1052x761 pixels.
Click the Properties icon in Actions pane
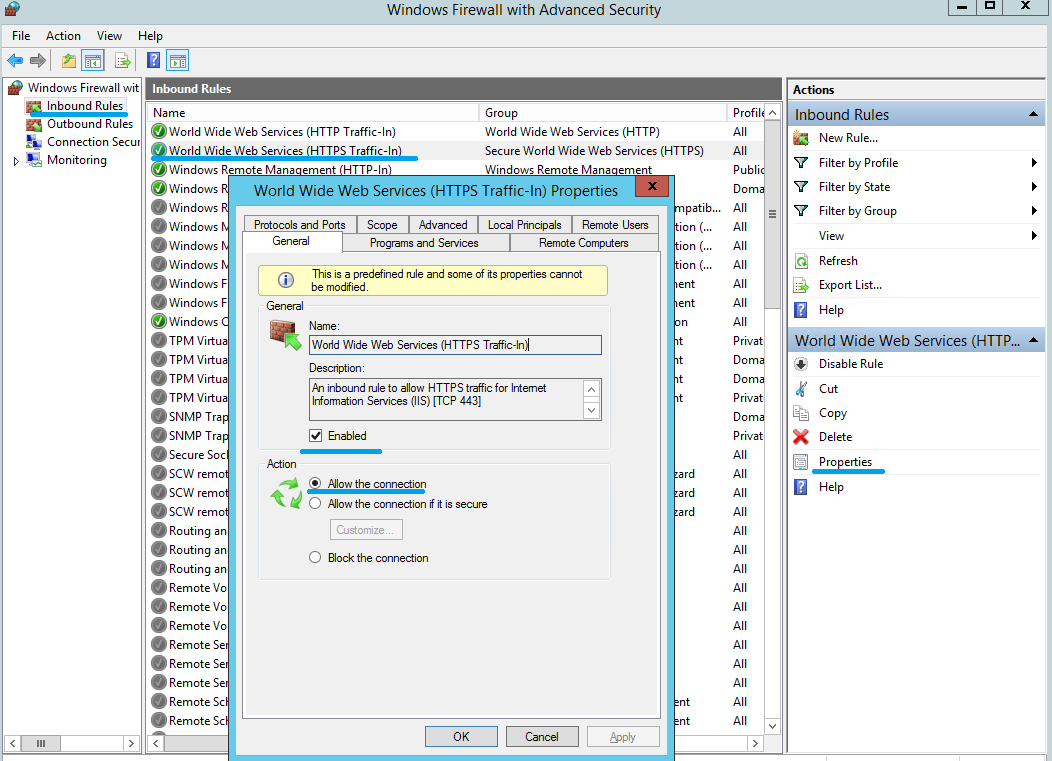click(x=801, y=462)
